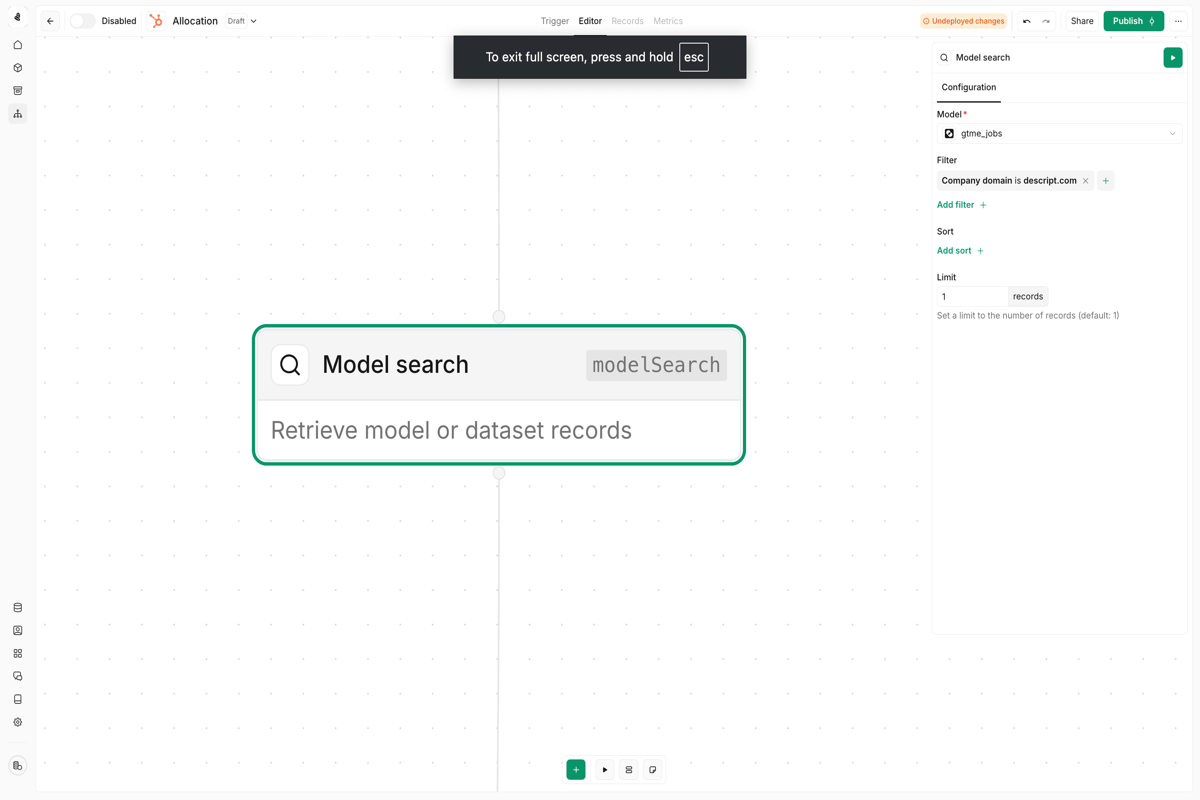Image resolution: width=1200 pixels, height=800 pixels.
Task: Open the Draft version dropdown
Action: (x=242, y=21)
